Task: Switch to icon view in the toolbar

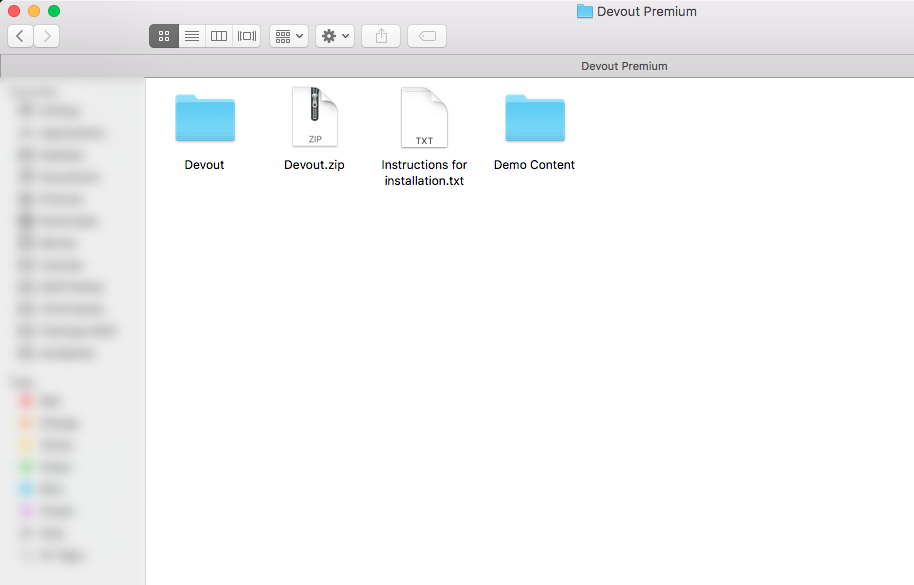Action: coord(163,35)
